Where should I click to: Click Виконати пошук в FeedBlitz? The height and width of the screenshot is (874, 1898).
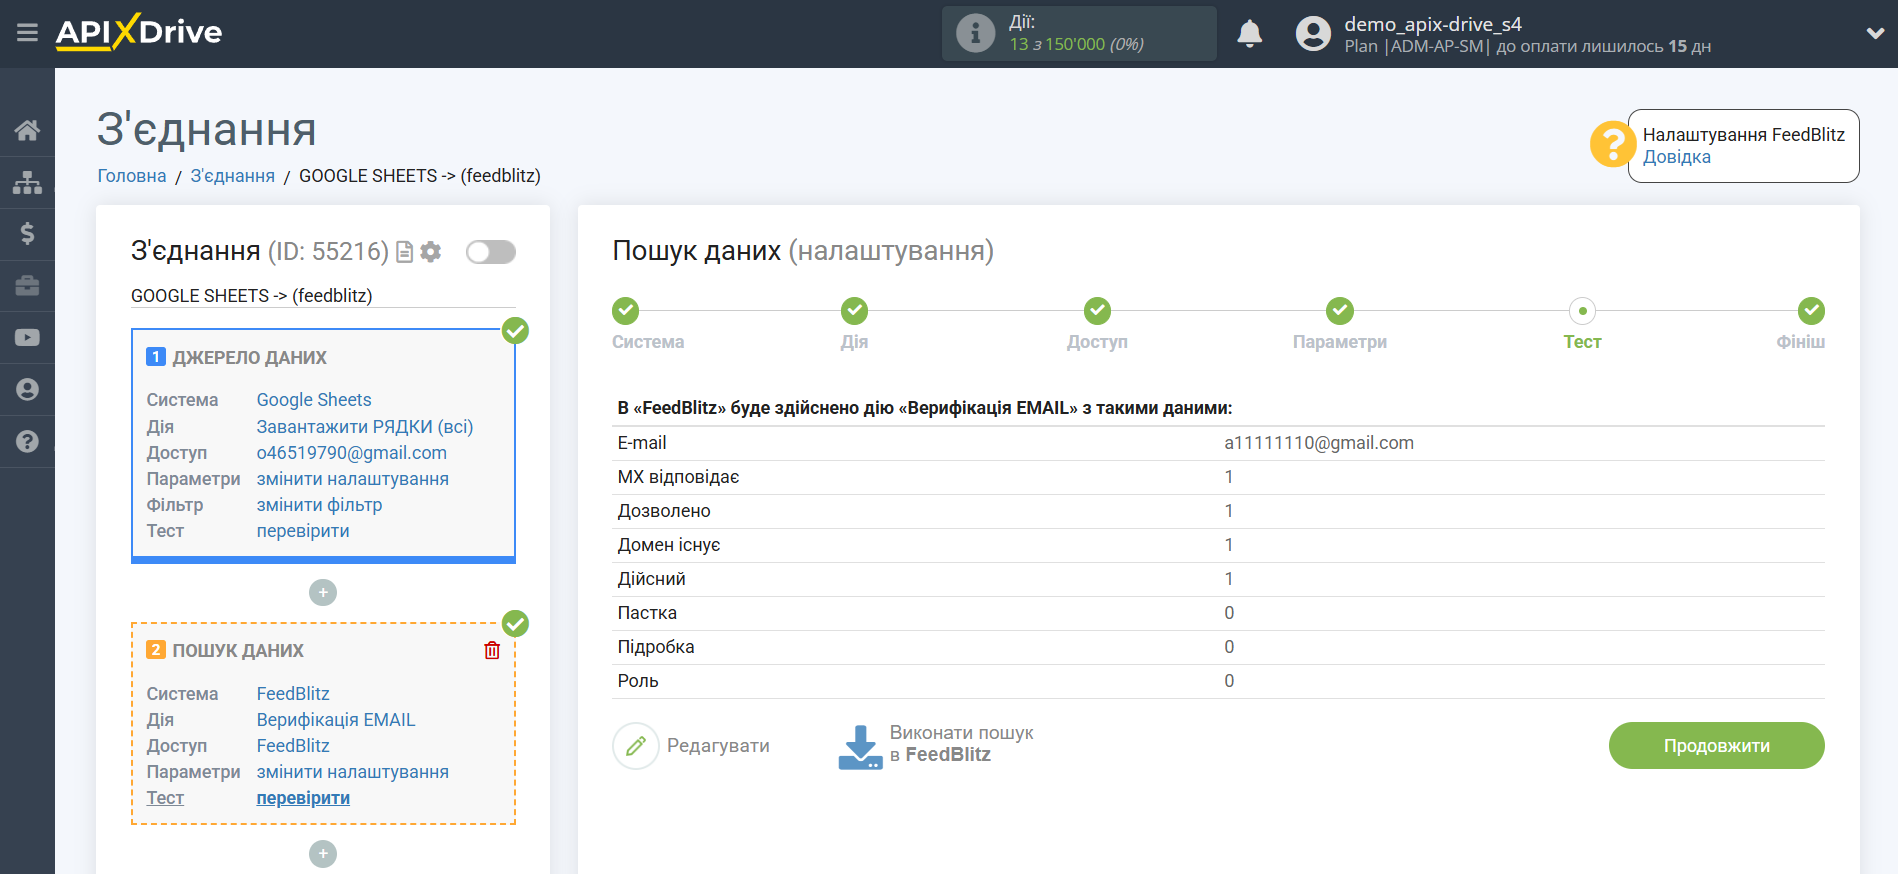pos(936,746)
